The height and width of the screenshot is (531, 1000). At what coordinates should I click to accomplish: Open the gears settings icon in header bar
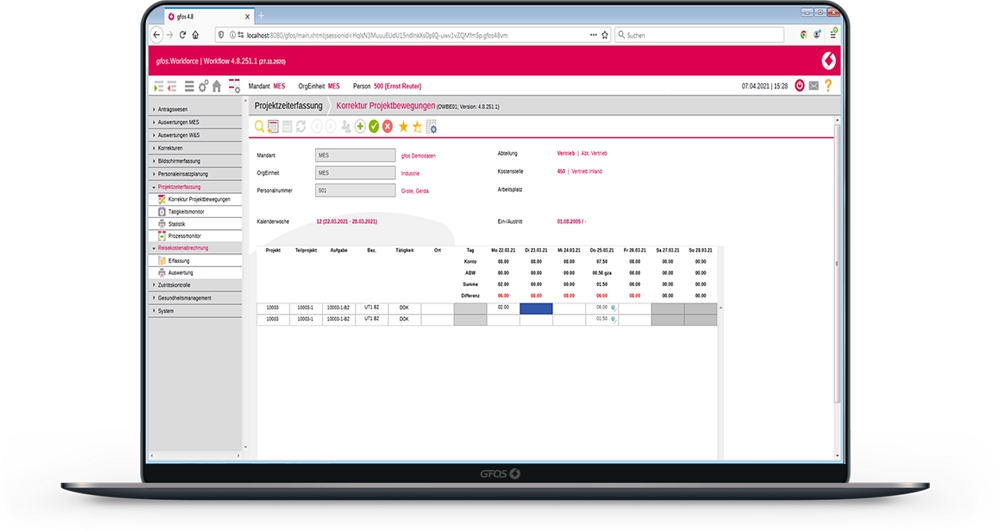point(203,86)
